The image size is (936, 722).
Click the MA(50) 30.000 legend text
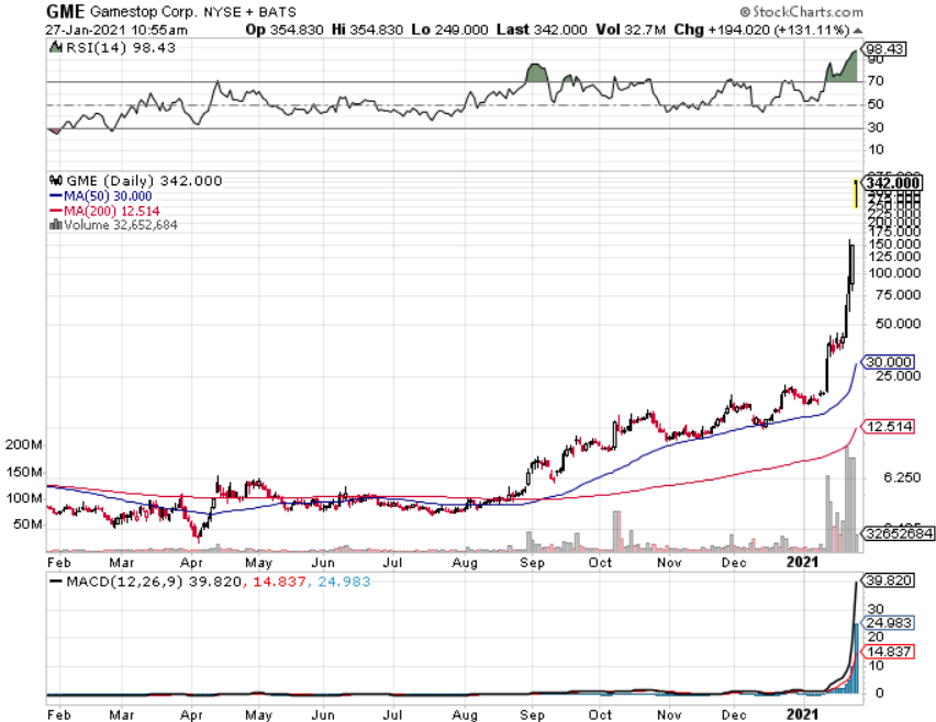[x=108, y=196]
